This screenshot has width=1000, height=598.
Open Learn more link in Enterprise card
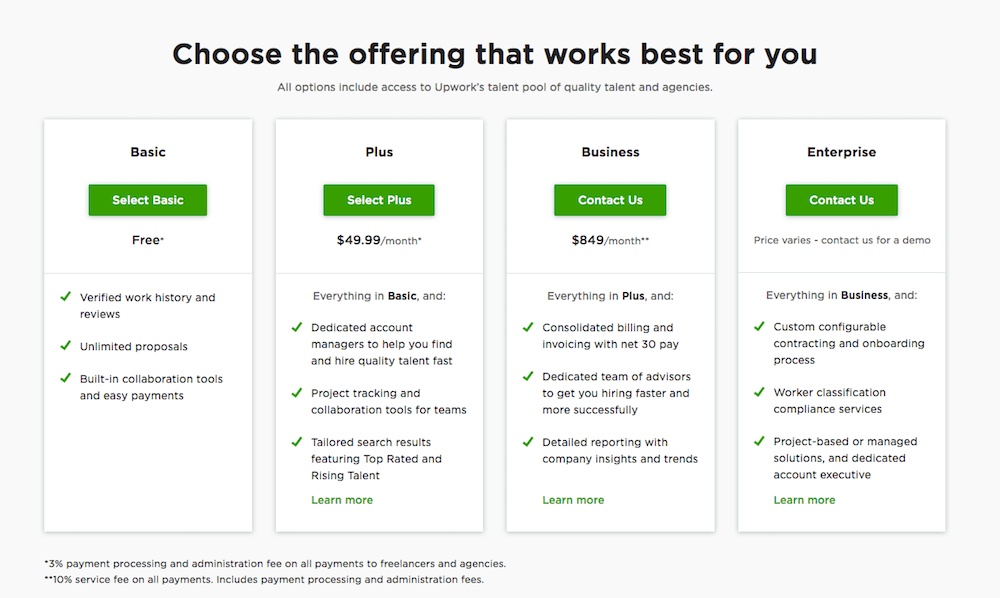coord(804,500)
